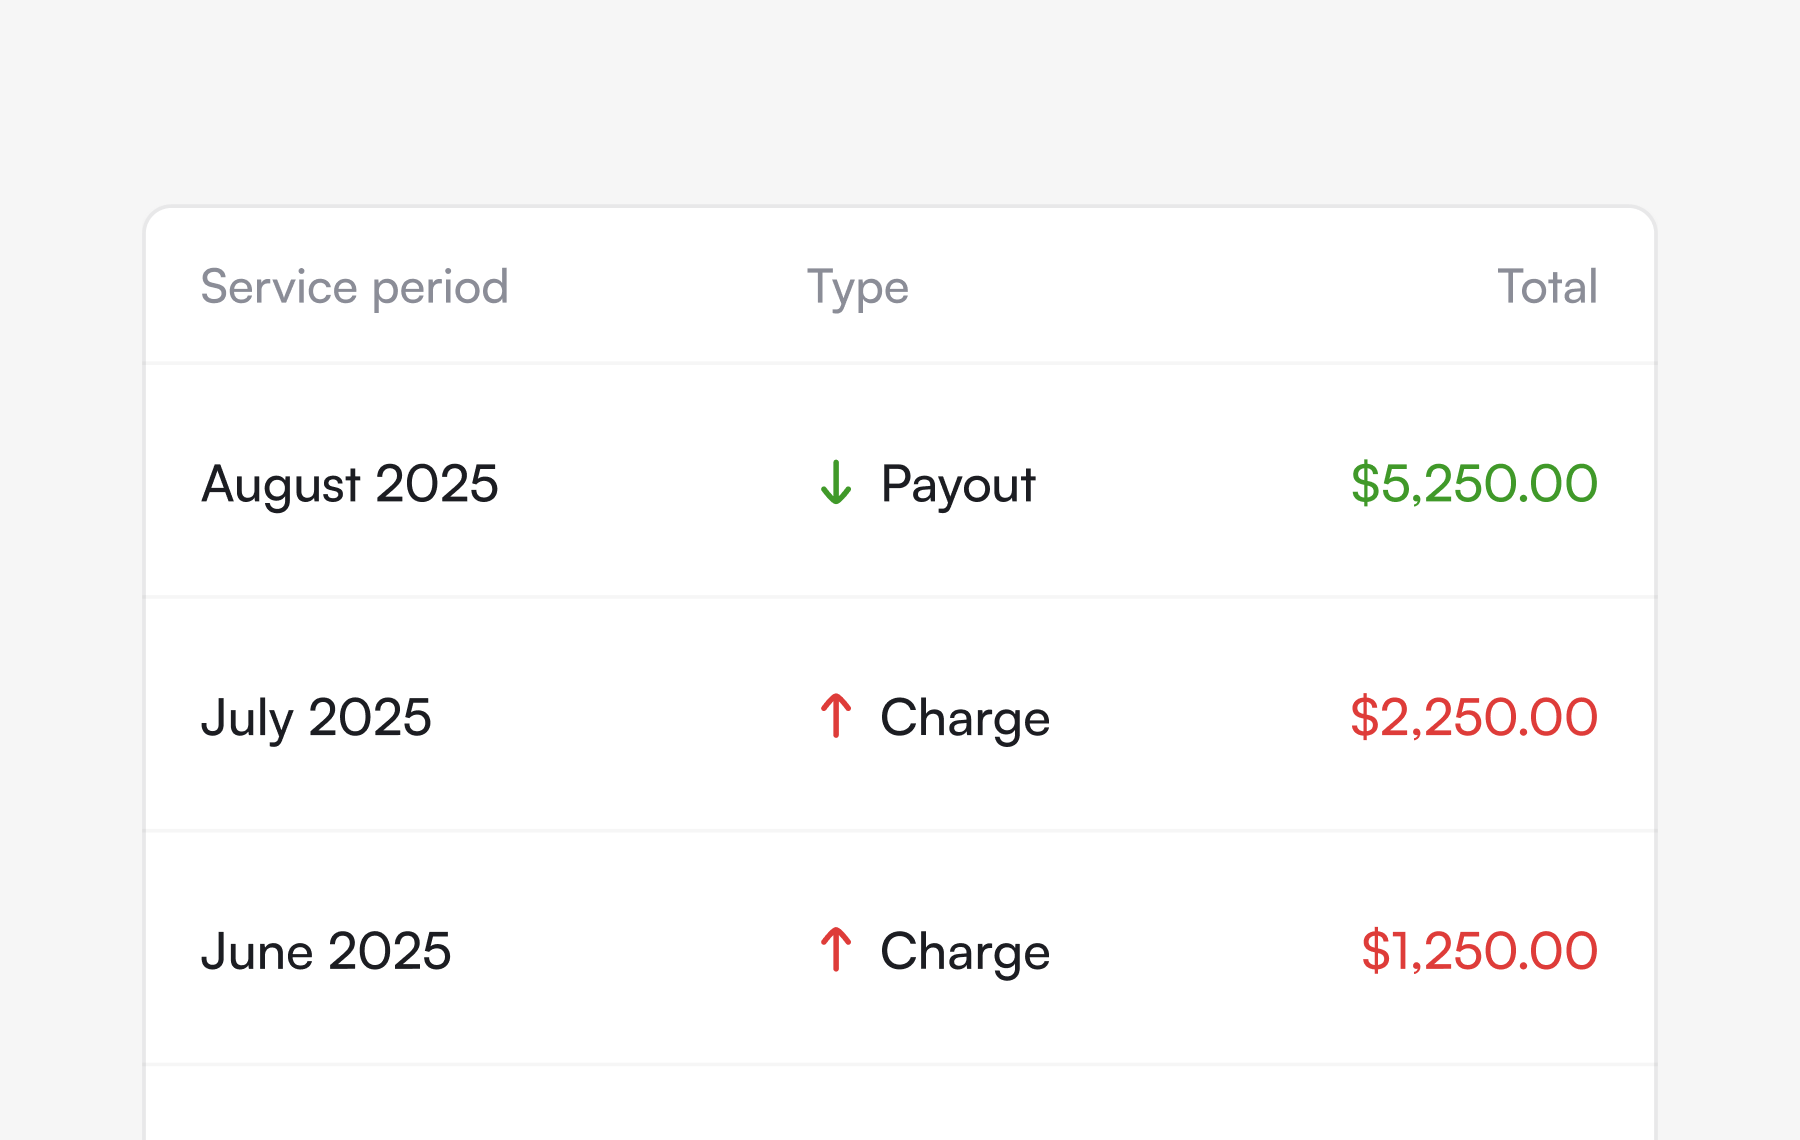Open the August 2025 service period
The image size is (1800, 1140).
349,484
